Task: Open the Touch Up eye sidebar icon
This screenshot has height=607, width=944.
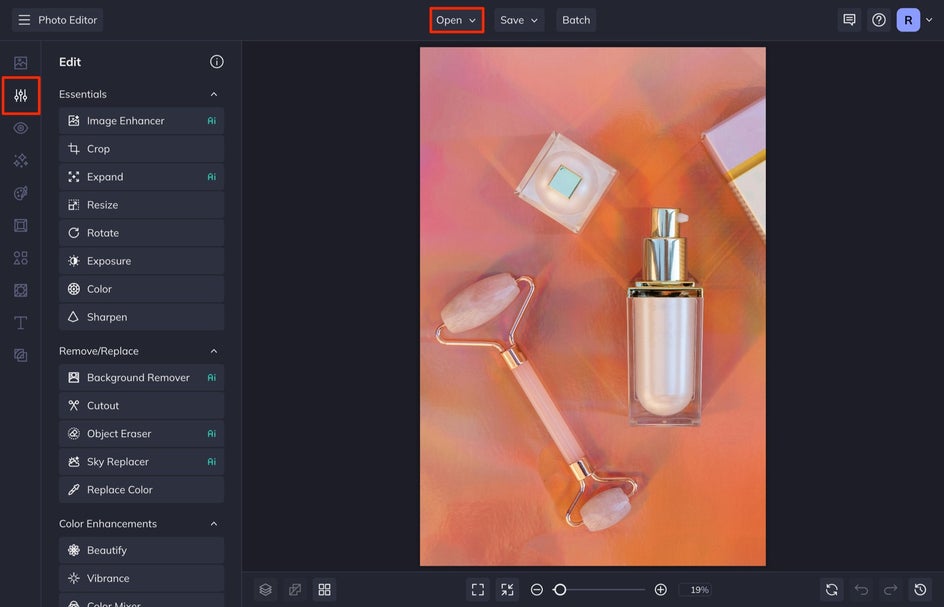Action: pyautogui.click(x=20, y=128)
